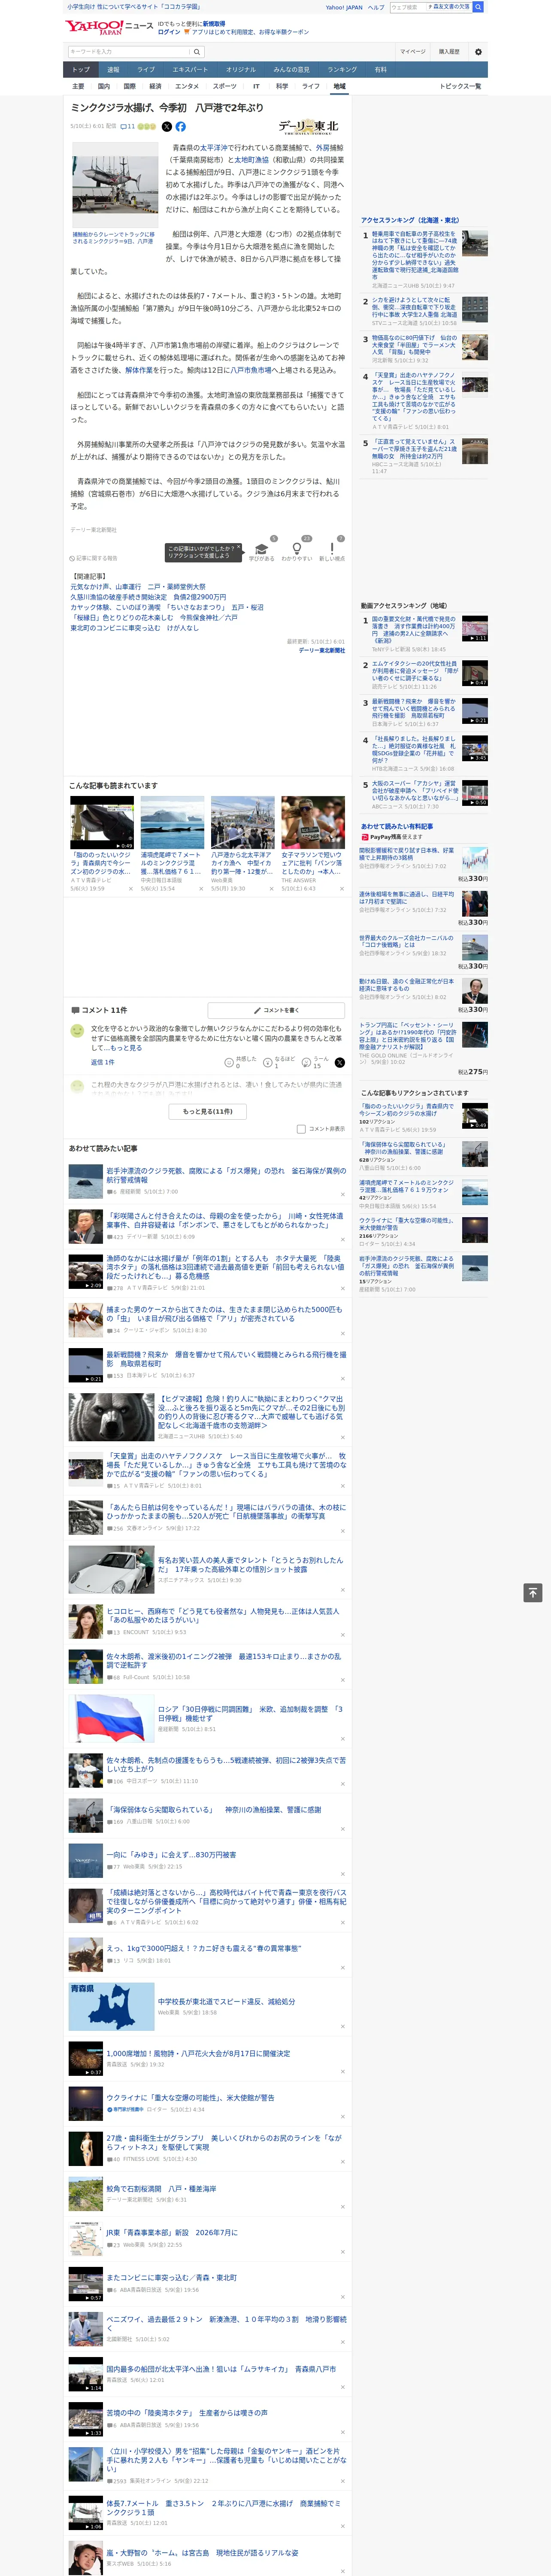This screenshot has width=551, height=2576.
Task: Select the みんなの意見 tab
Action: tap(292, 69)
